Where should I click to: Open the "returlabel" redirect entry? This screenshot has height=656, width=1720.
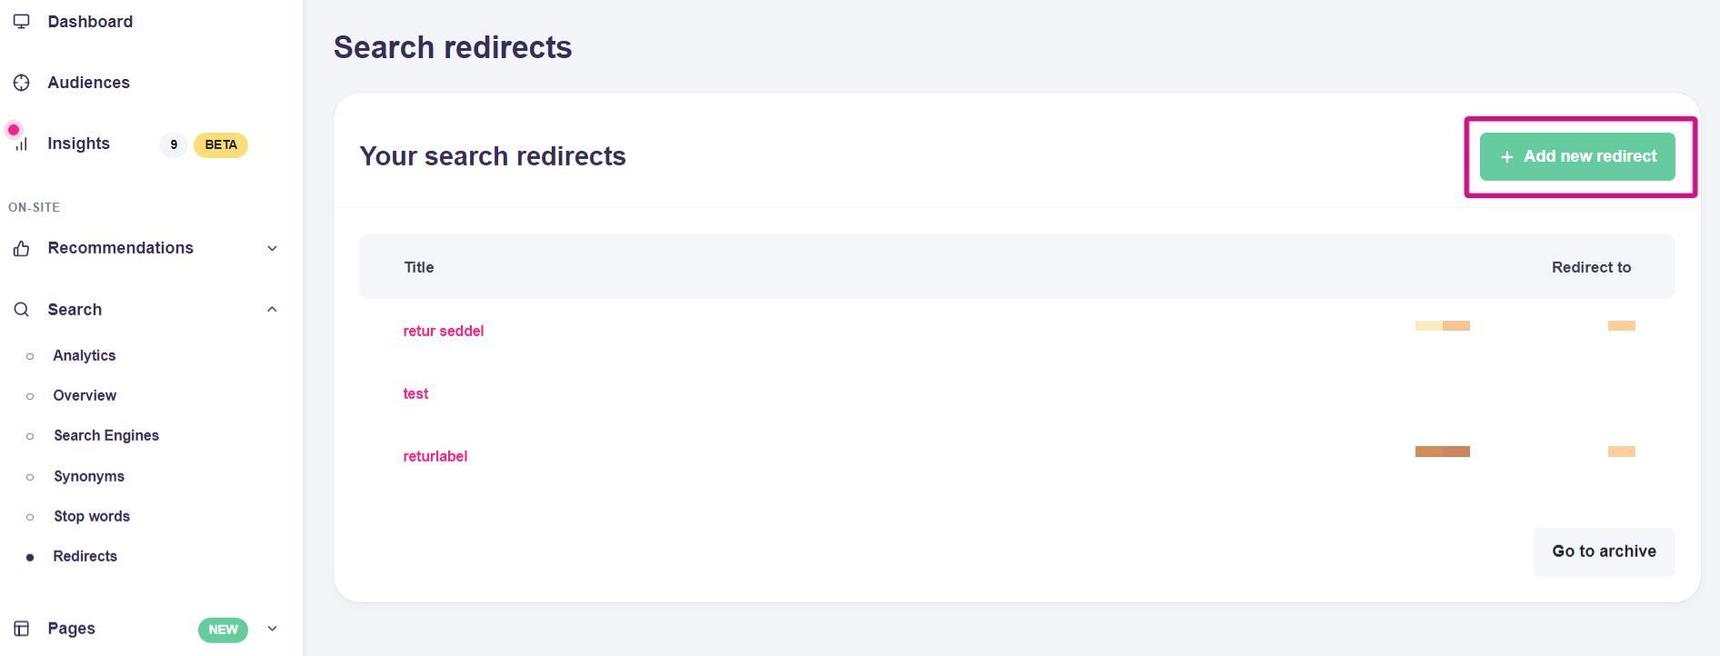435,457
